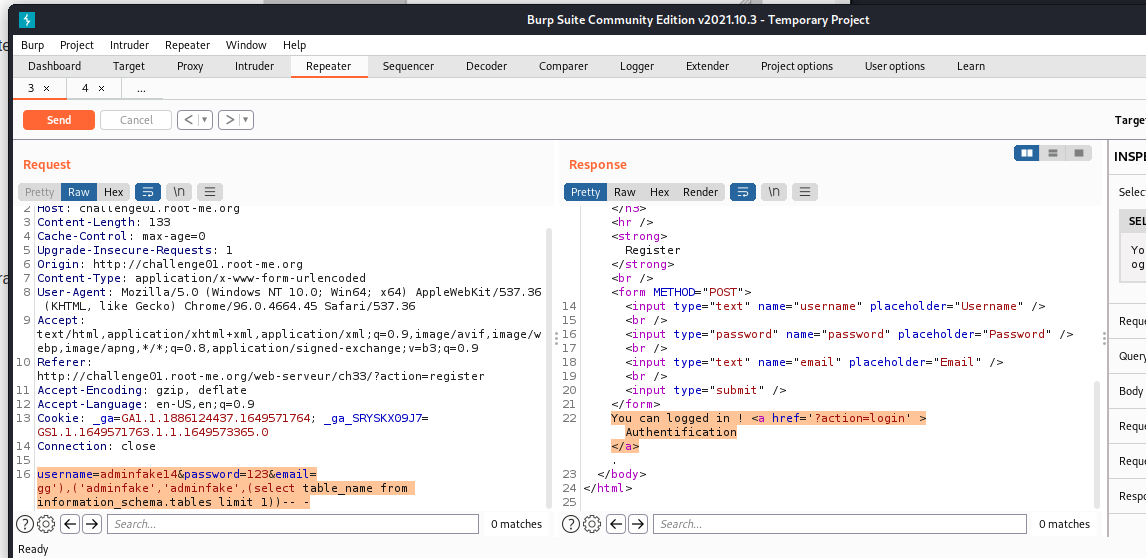This screenshot has width=1146, height=558.
Task: Go to previous match in Request search
Action: (x=69, y=524)
